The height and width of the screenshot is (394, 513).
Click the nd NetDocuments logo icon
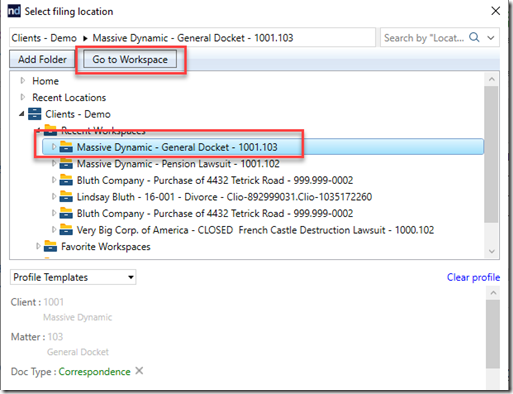coord(14,11)
